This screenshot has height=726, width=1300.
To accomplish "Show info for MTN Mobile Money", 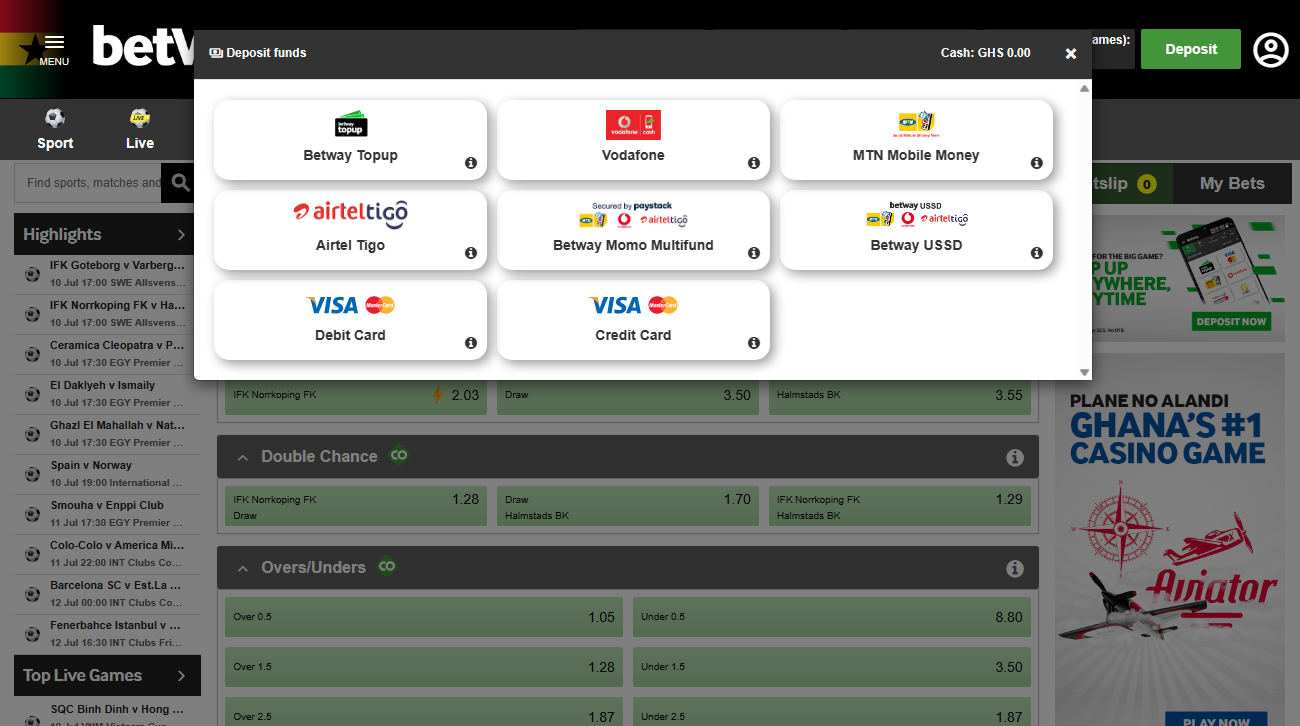I will click(1037, 163).
